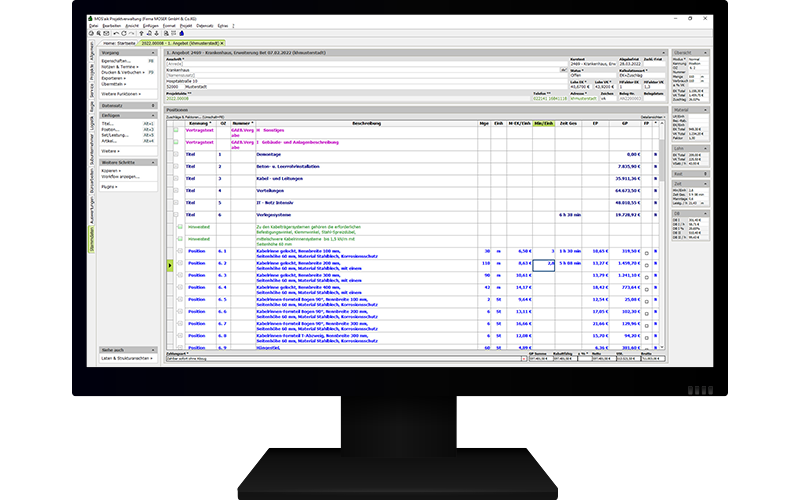Click the Status field showing Offen
Viewport: 800px width, 500px height.
[593, 75]
